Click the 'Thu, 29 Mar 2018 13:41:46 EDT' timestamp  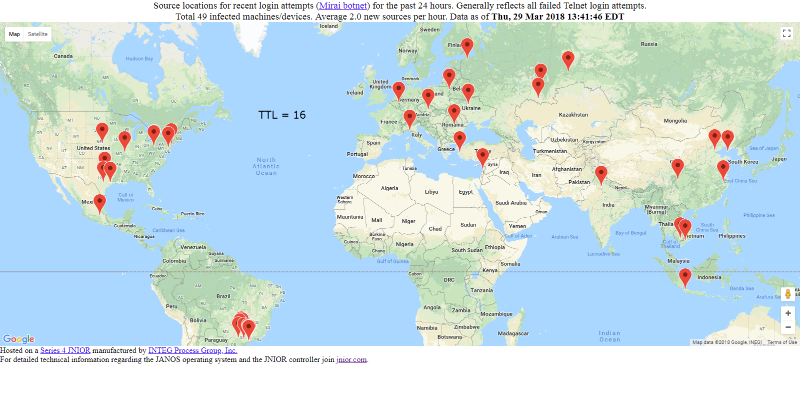coord(558,16)
